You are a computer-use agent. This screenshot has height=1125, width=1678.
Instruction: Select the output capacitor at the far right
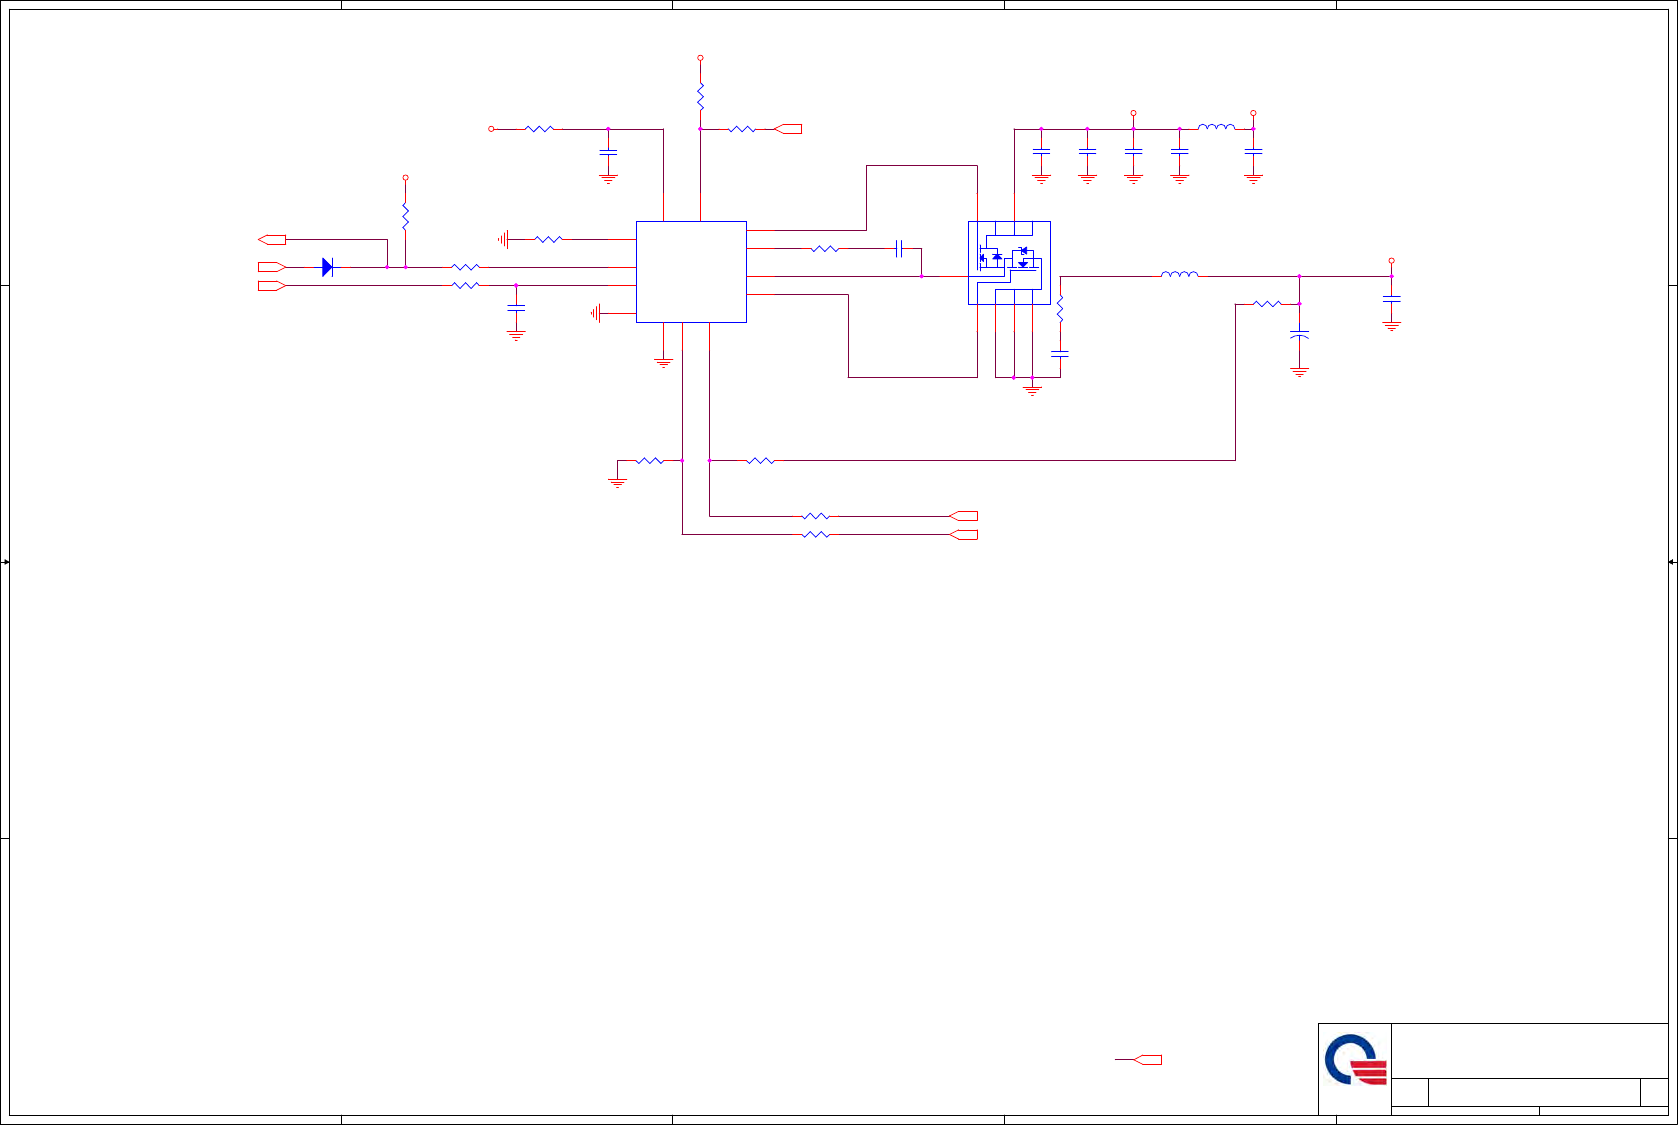(x=1391, y=298)
